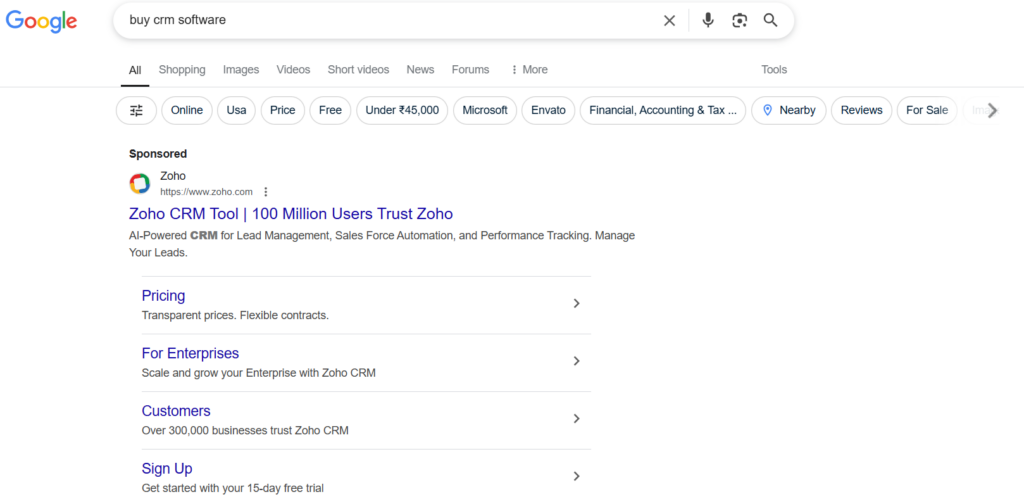The height and width of the screenshot is (504, 1024).
Task: Click the Zoho logo favicon
Action: tap(140, 183)
